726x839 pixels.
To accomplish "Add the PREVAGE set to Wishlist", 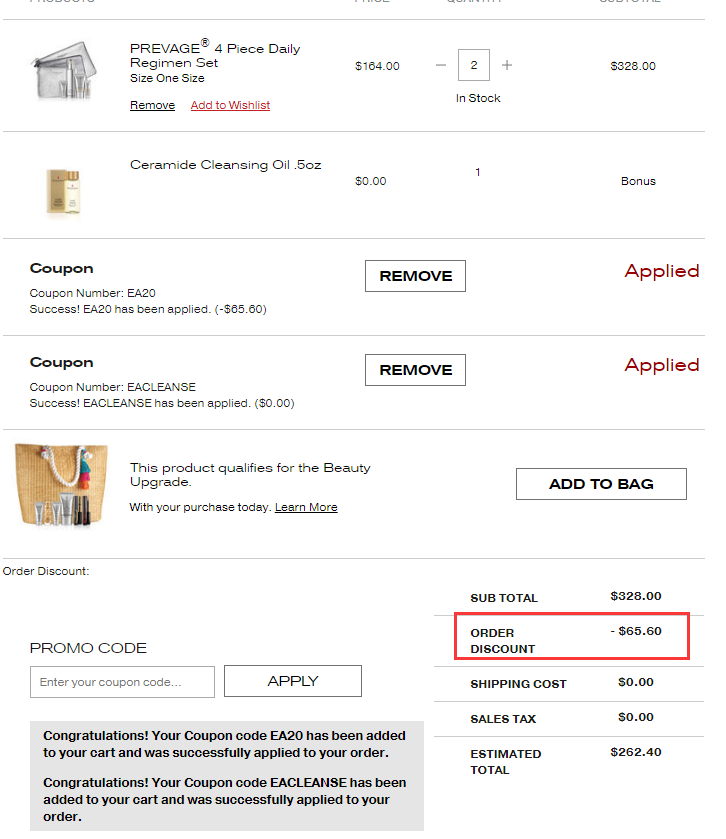I will pyautogui.click(x=230, y=105).
